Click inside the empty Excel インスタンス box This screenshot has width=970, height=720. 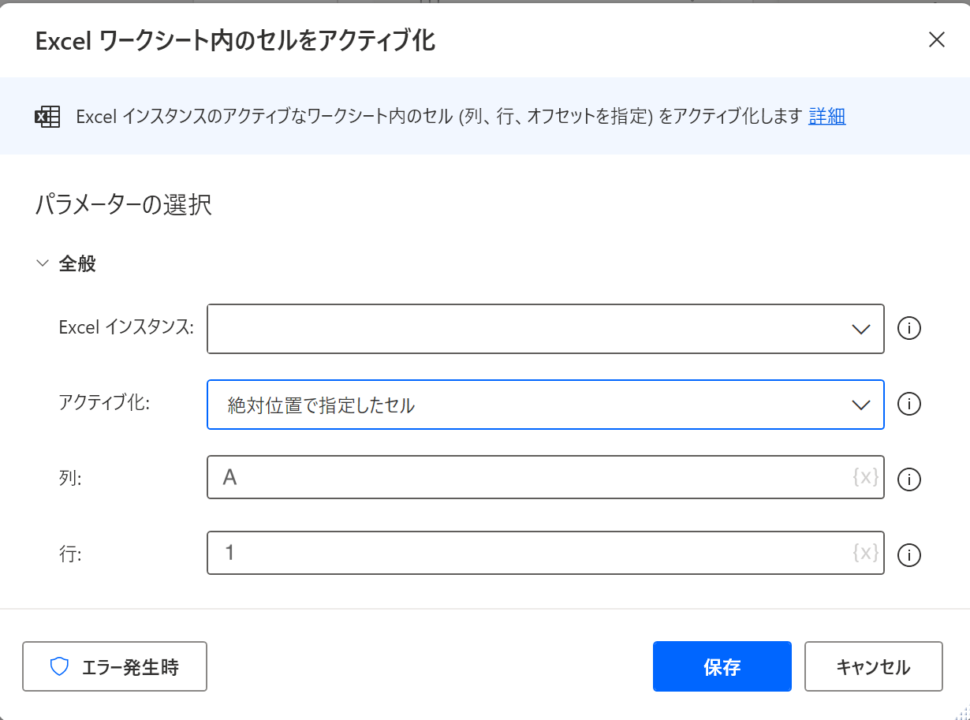coord(545,328)
